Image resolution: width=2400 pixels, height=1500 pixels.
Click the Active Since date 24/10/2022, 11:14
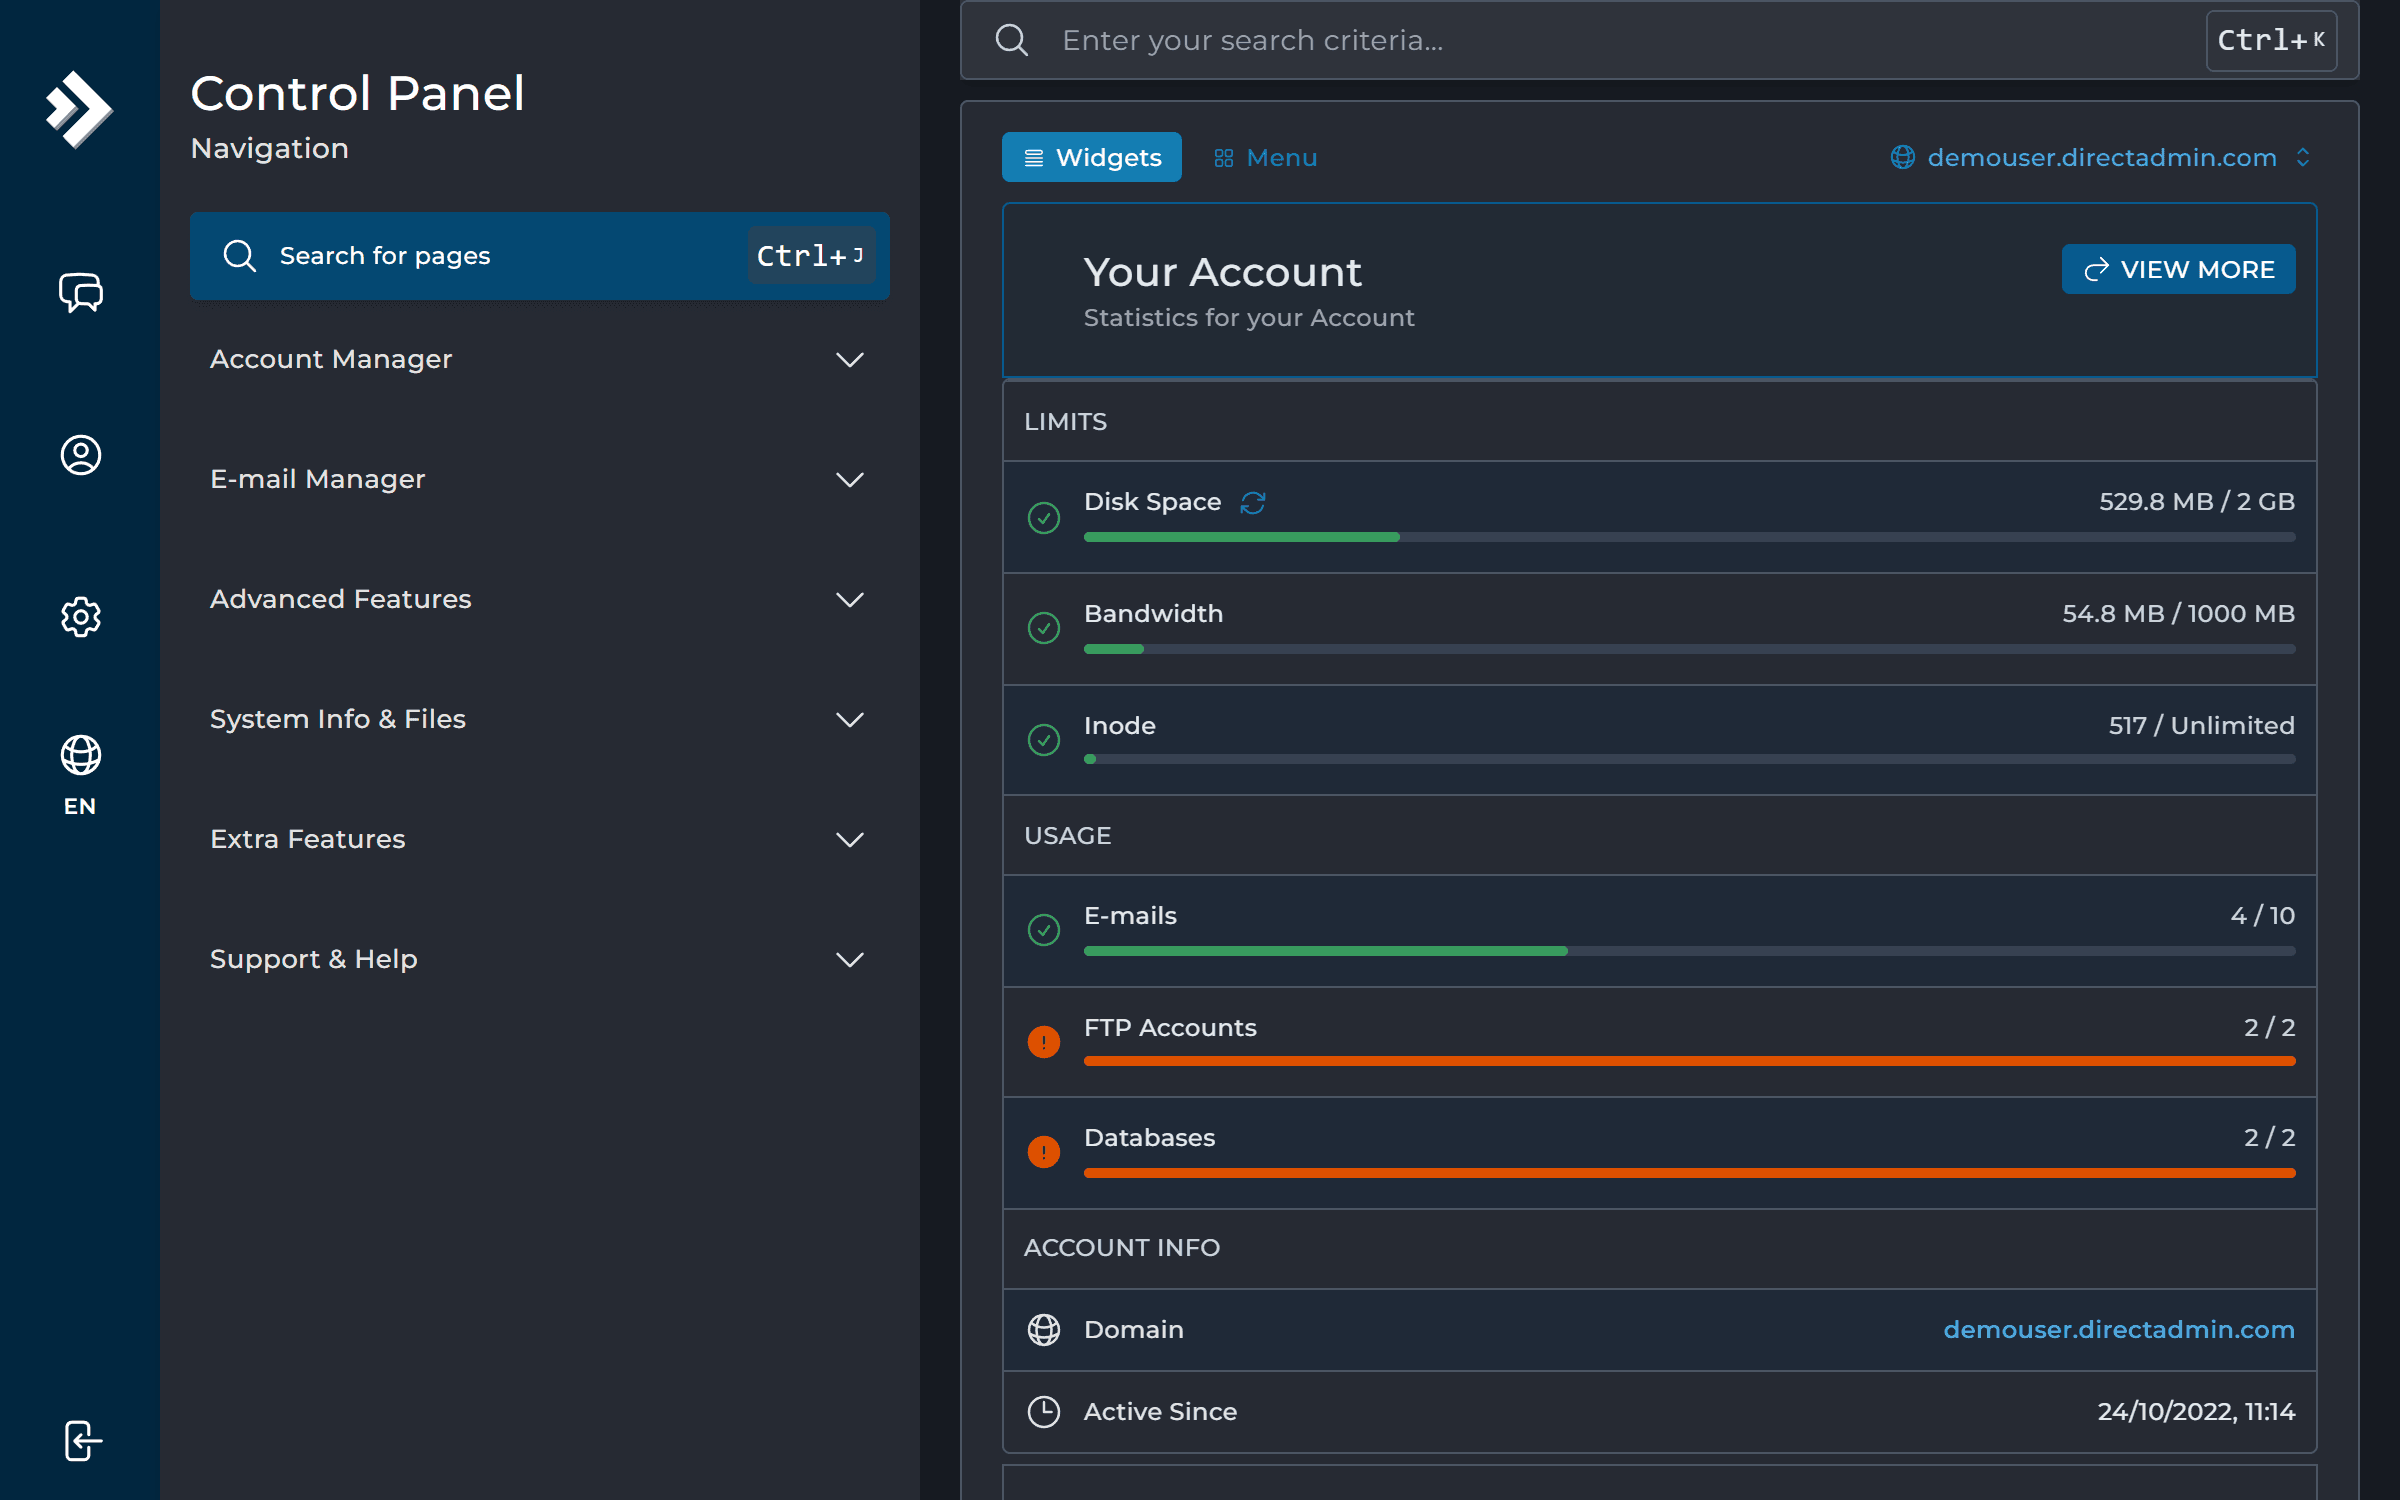(2196, 1412)
